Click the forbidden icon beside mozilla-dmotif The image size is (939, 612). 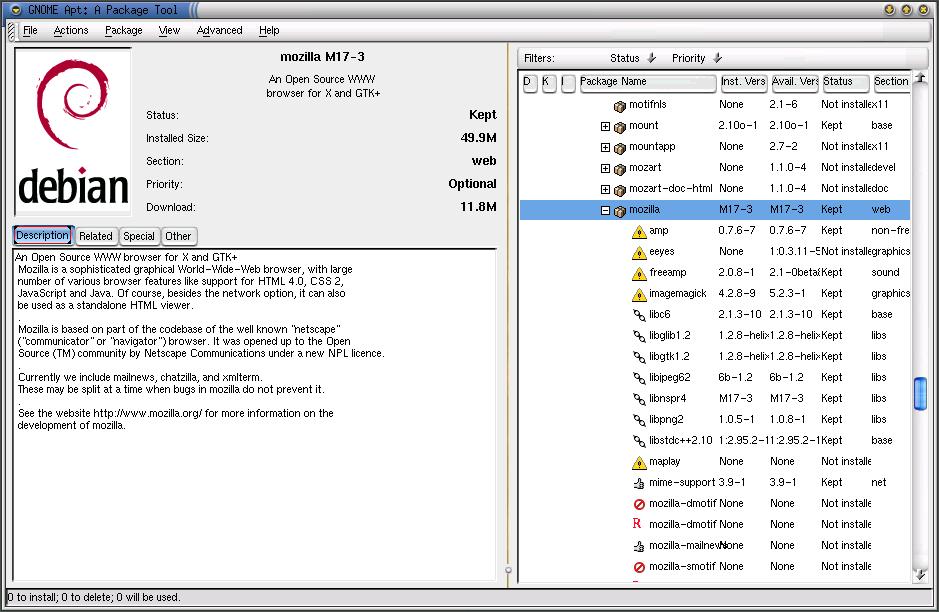639,503
